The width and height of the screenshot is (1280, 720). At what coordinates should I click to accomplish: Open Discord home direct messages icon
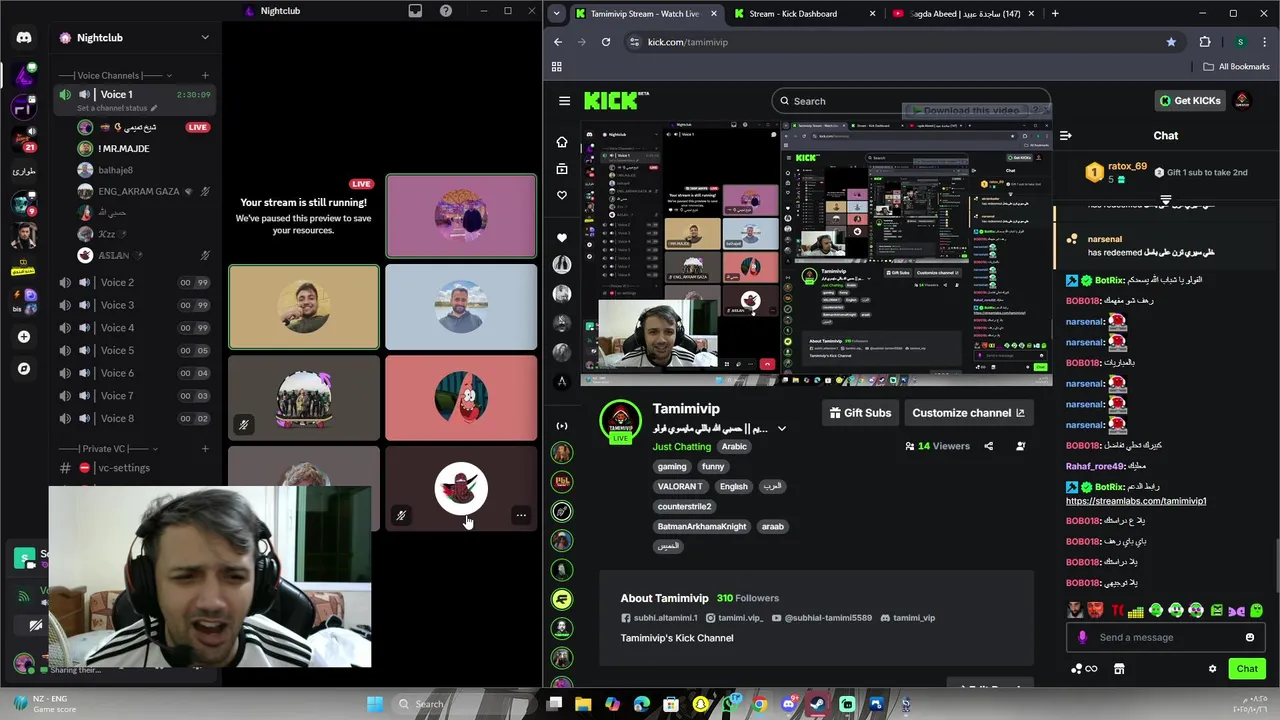(24, 37)
